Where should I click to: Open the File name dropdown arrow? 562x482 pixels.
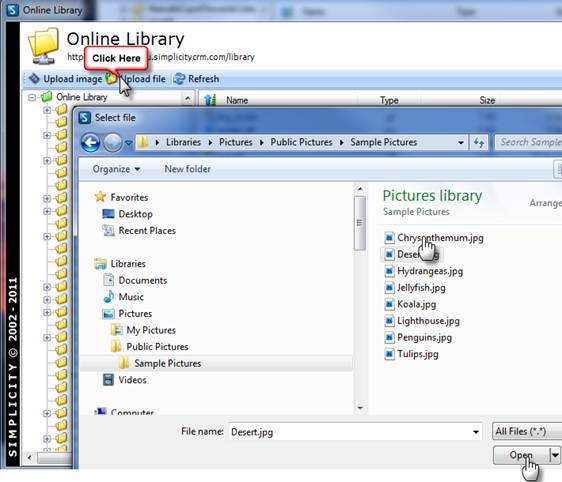click(x=476, y=432)
